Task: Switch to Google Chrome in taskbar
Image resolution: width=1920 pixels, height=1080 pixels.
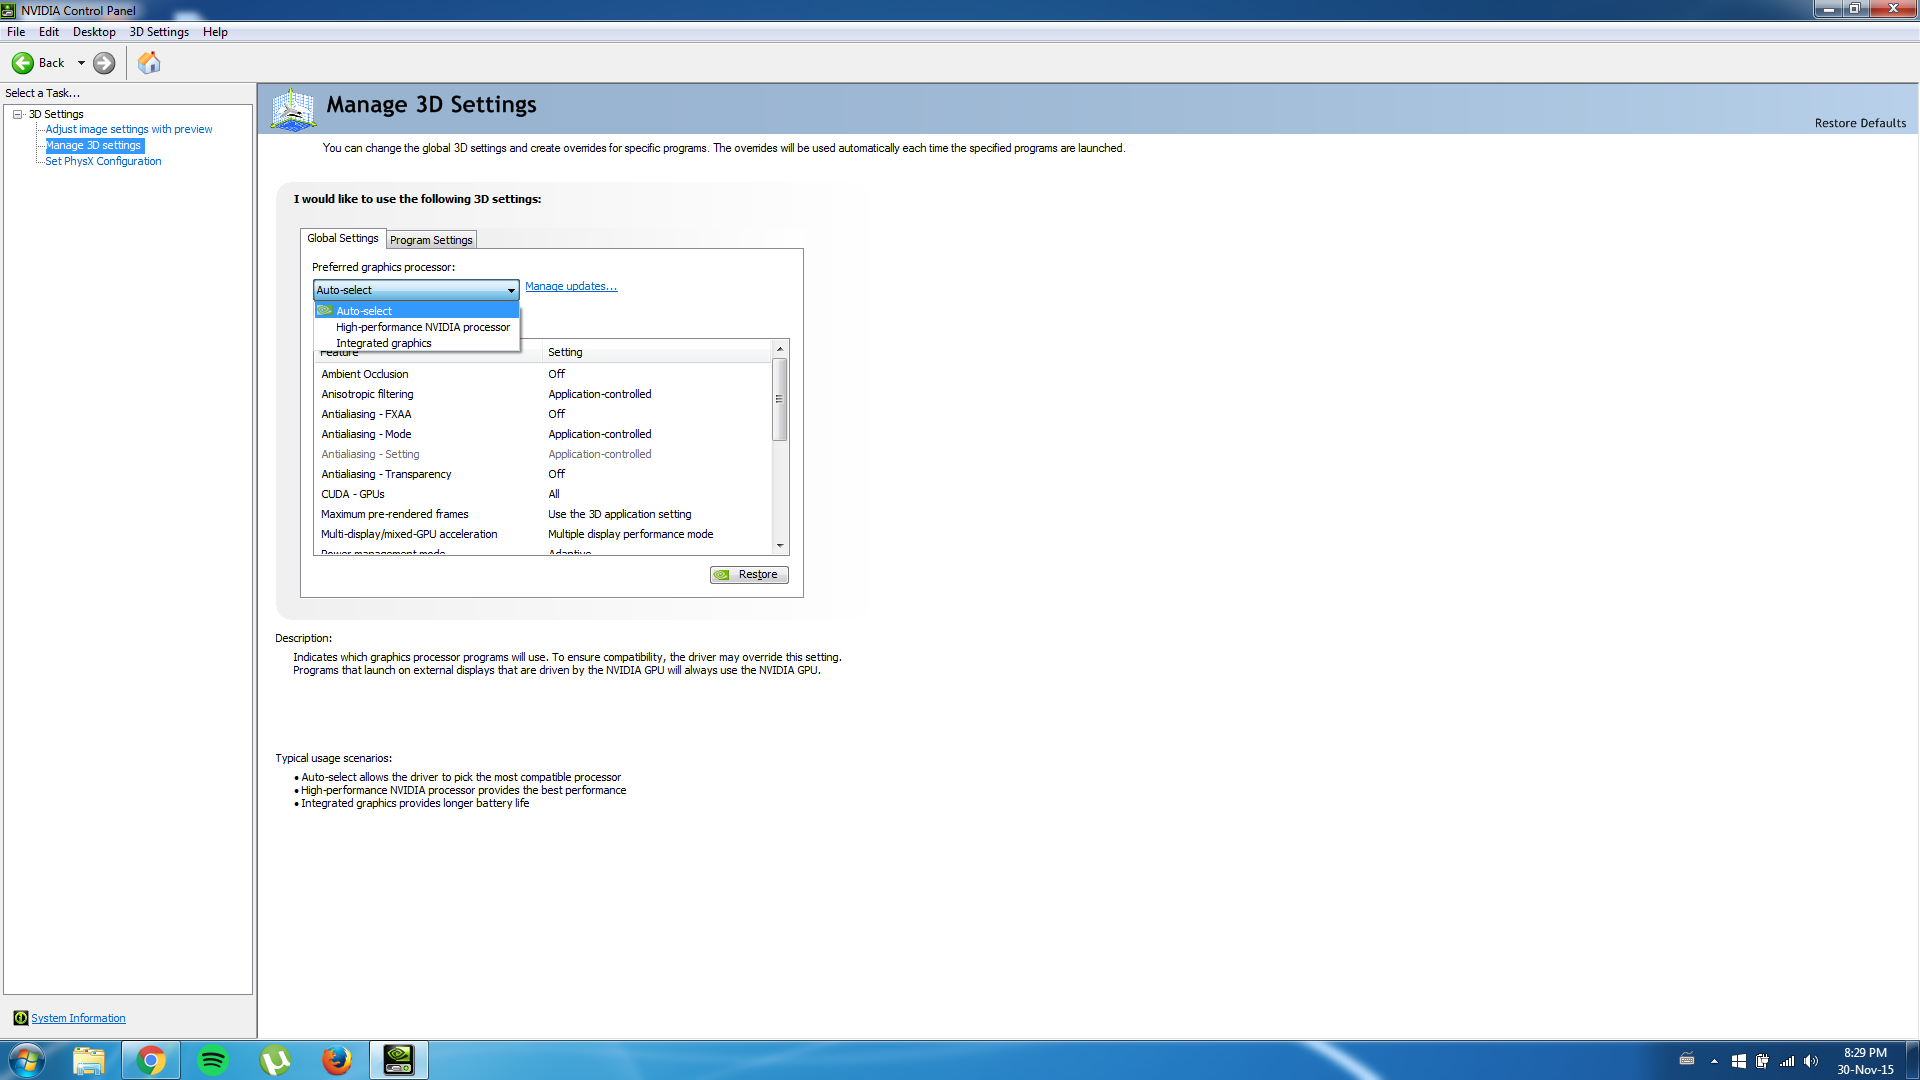Action: (x=151, y=1060)
